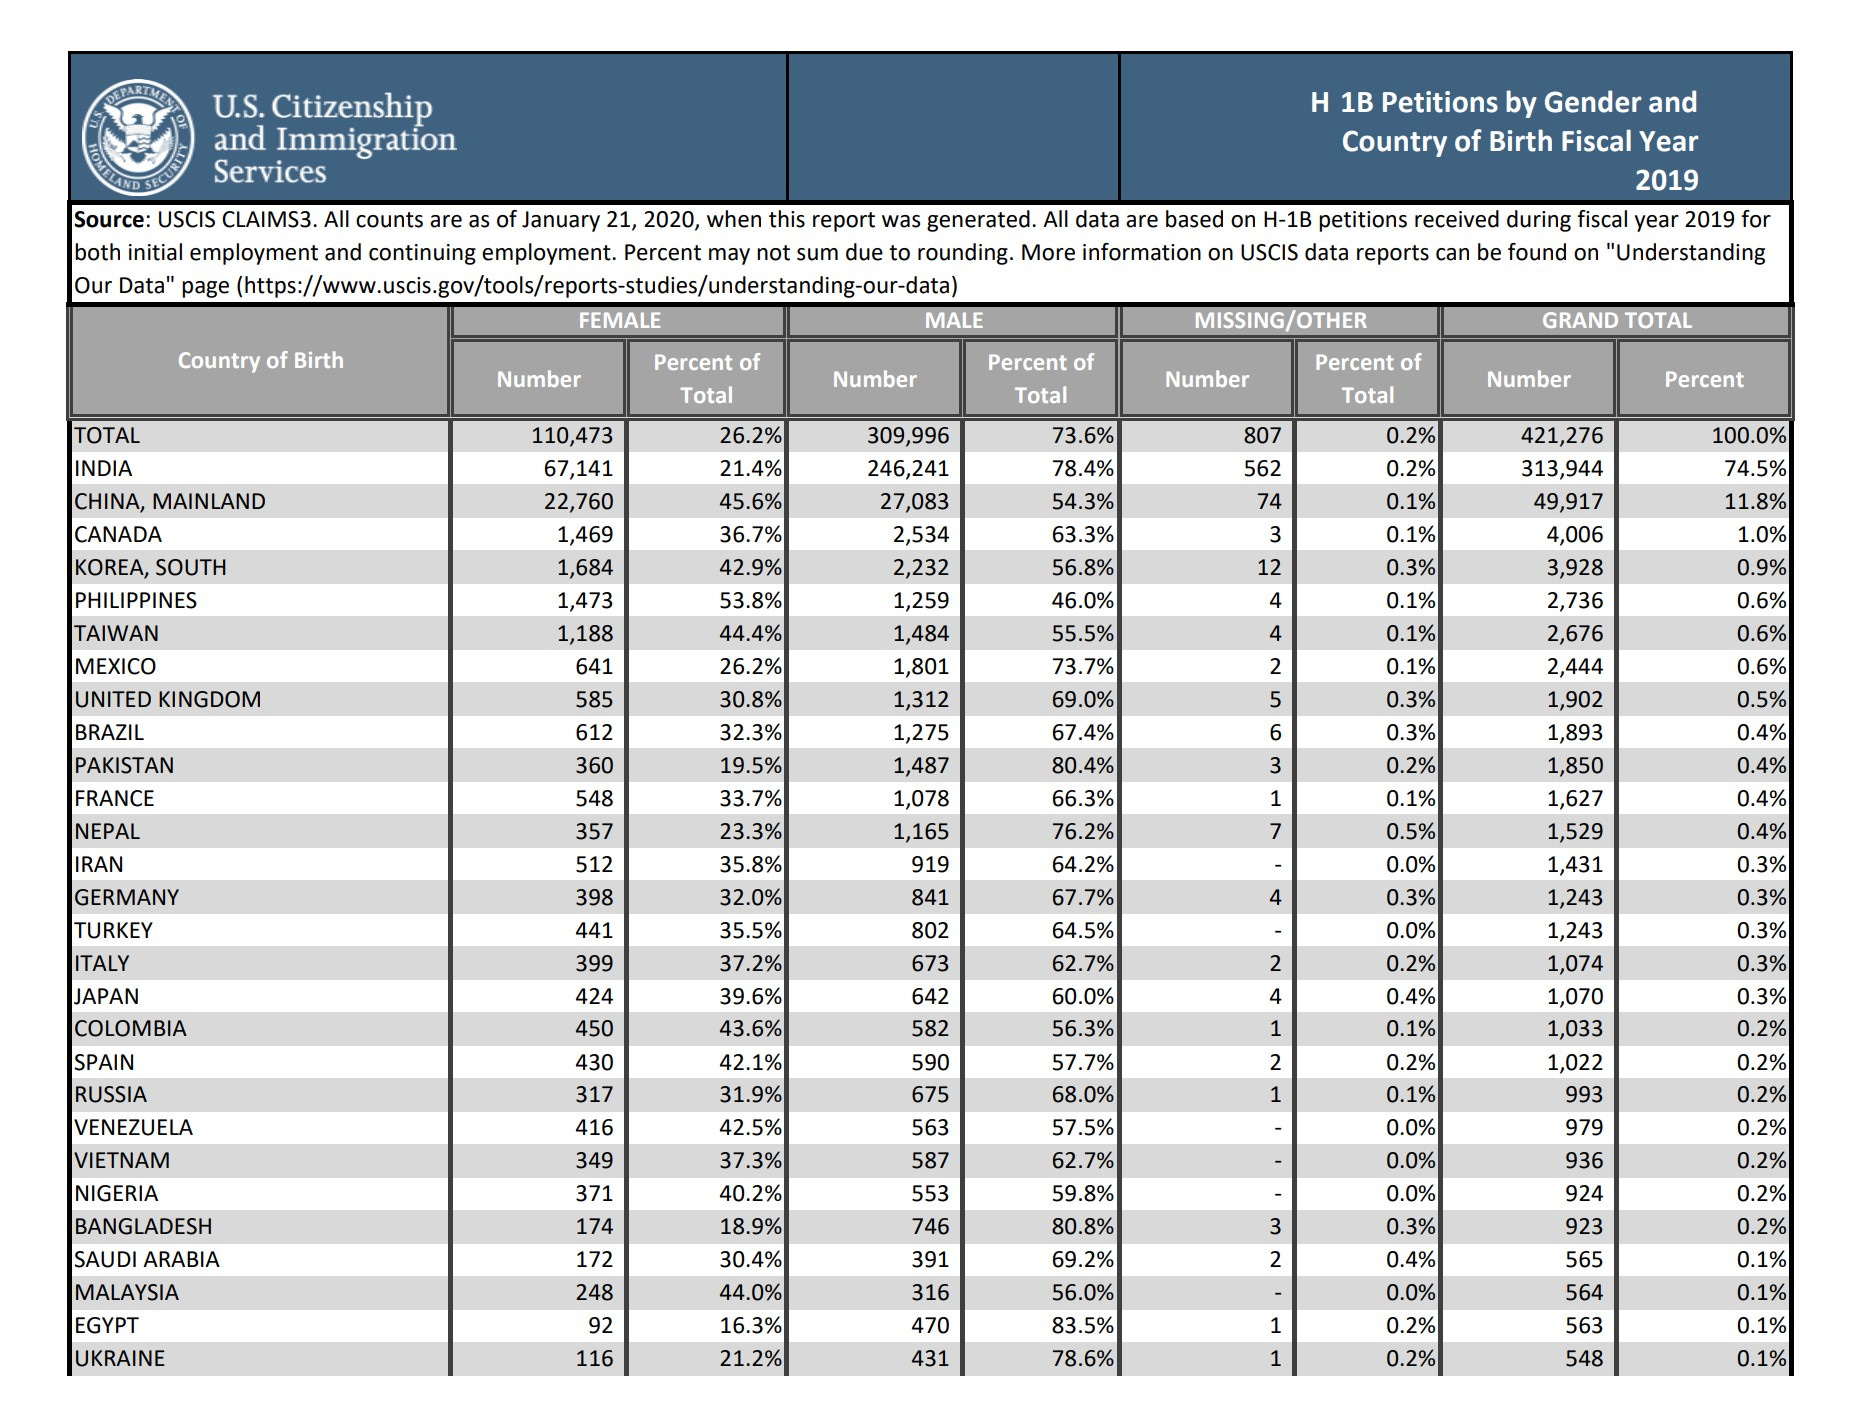The height and width of the screenshot is (1404, 1862).
Task: Click the COLOMBIA row label
Action: coord(130,1029)
